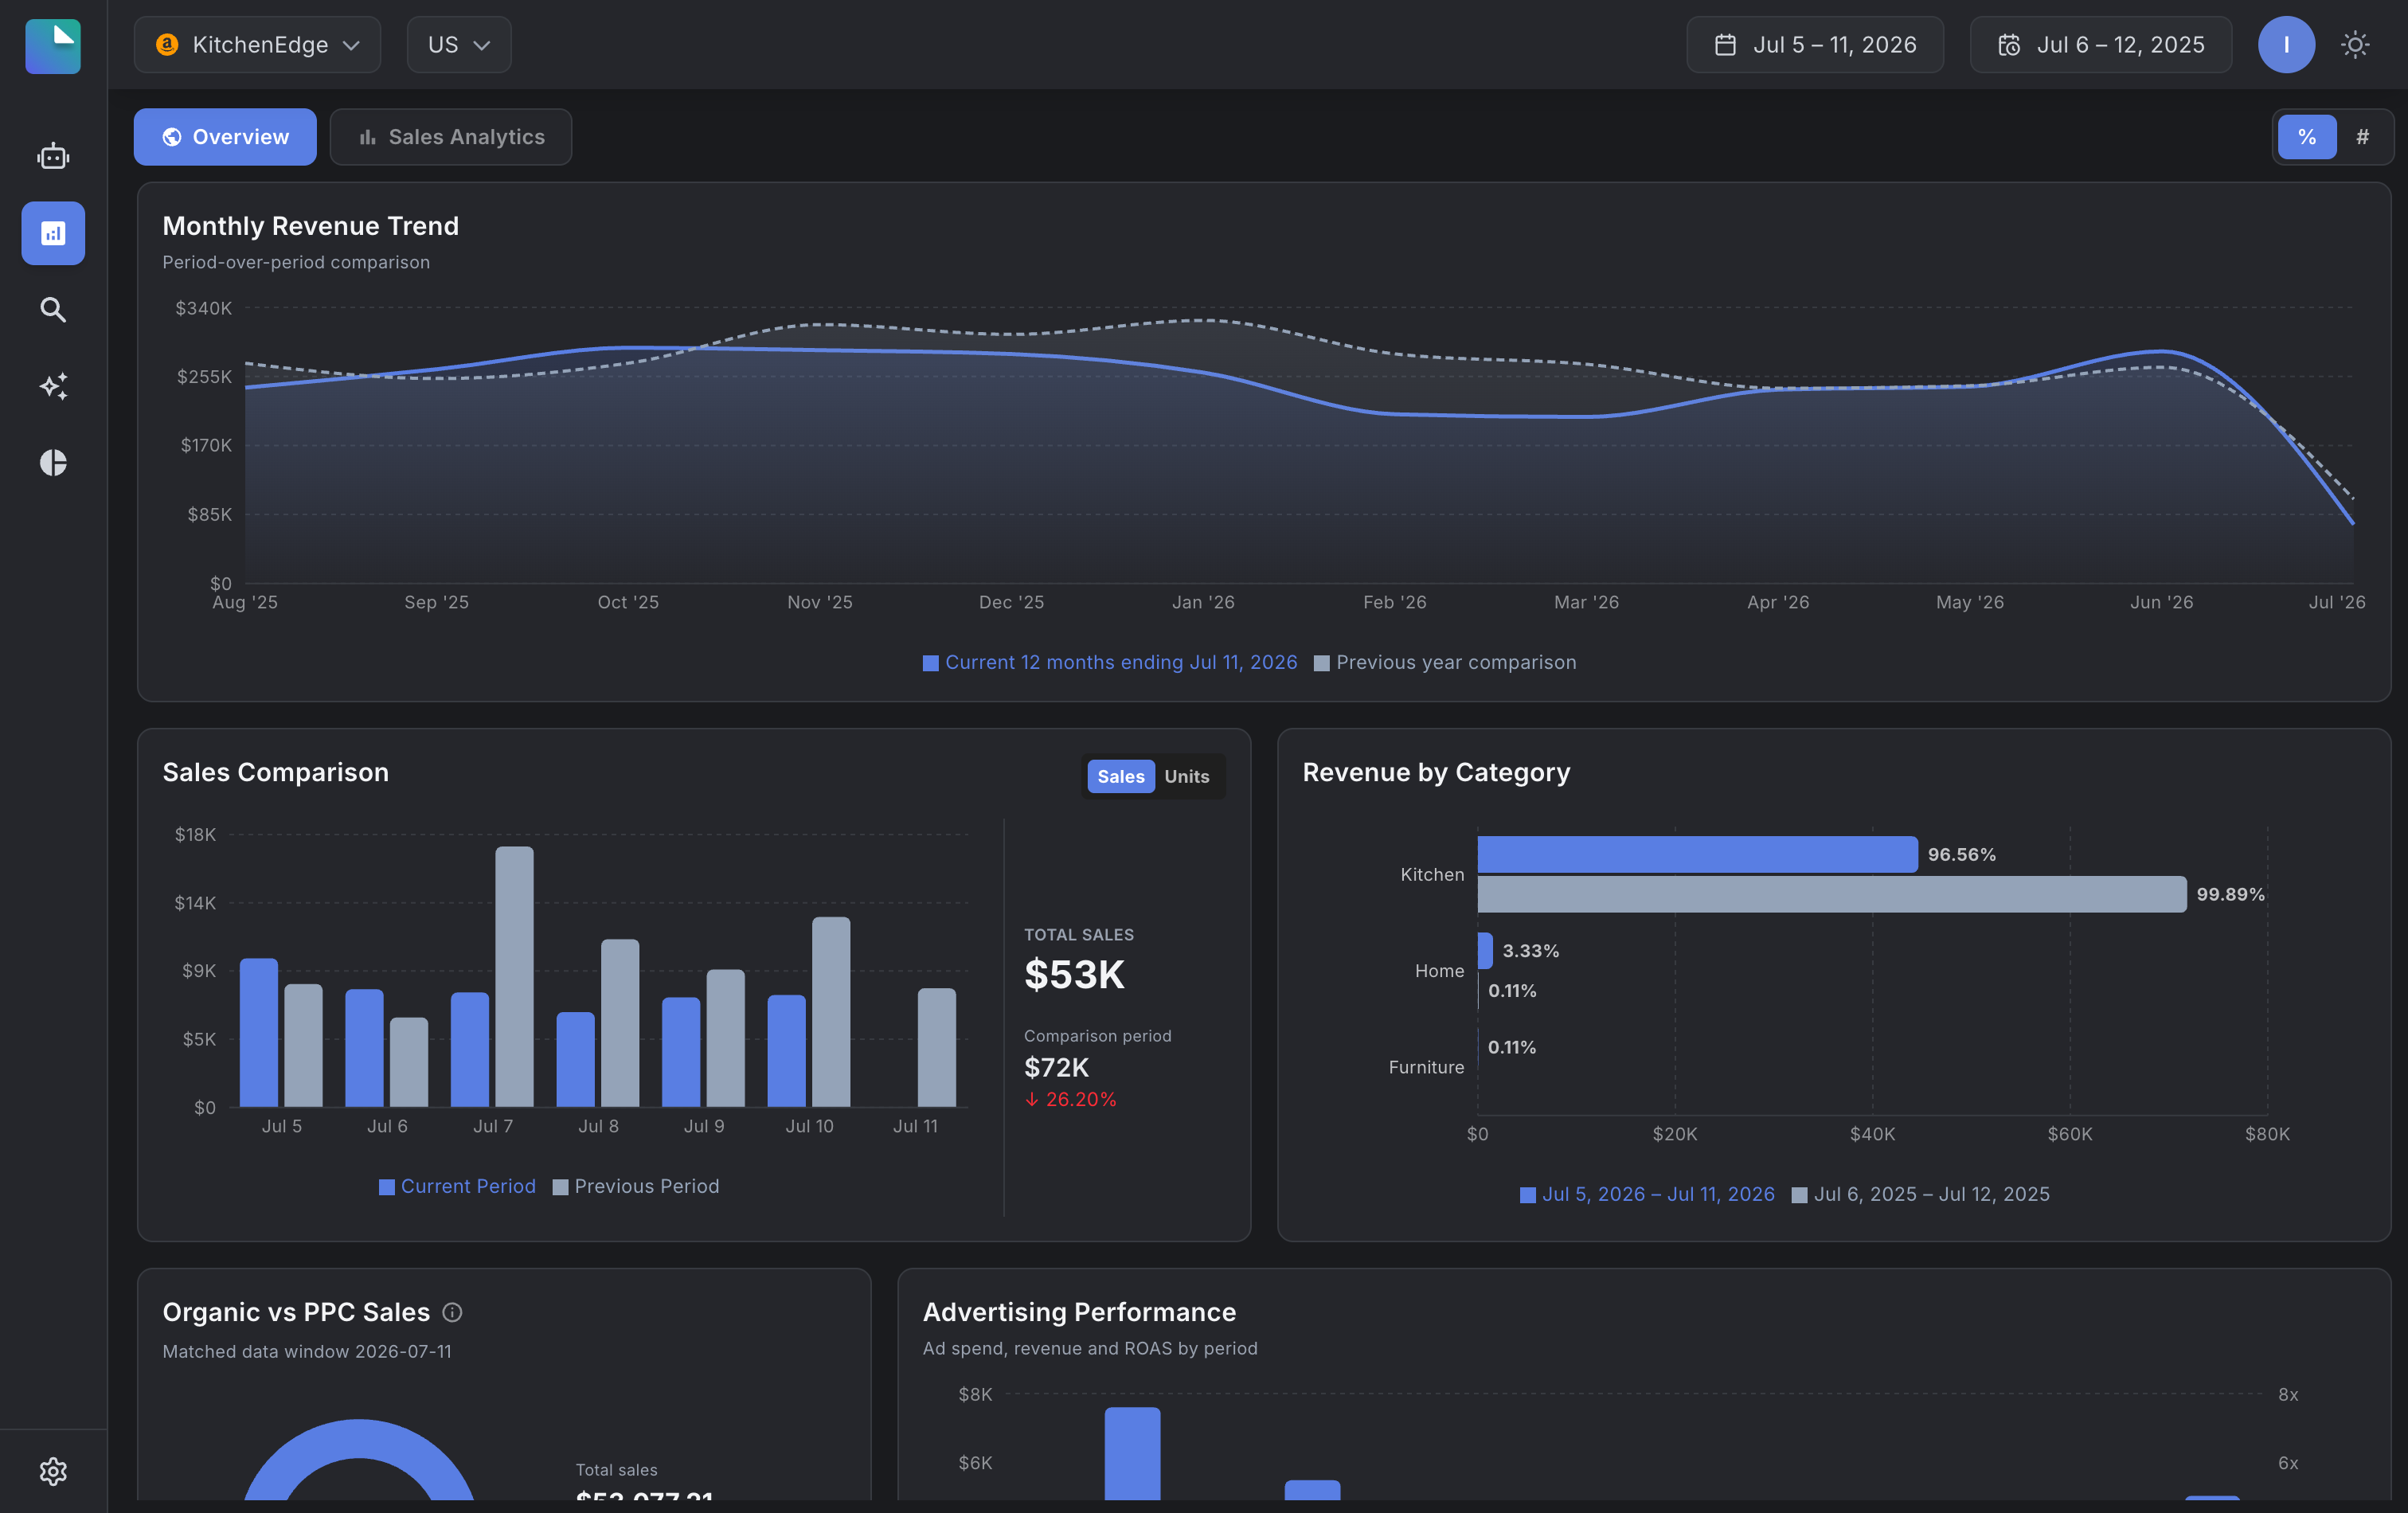The width and height of the screenshot is (2408, 1513).
Task: Open settings gear in sidebar
Action: [53, 1471]
